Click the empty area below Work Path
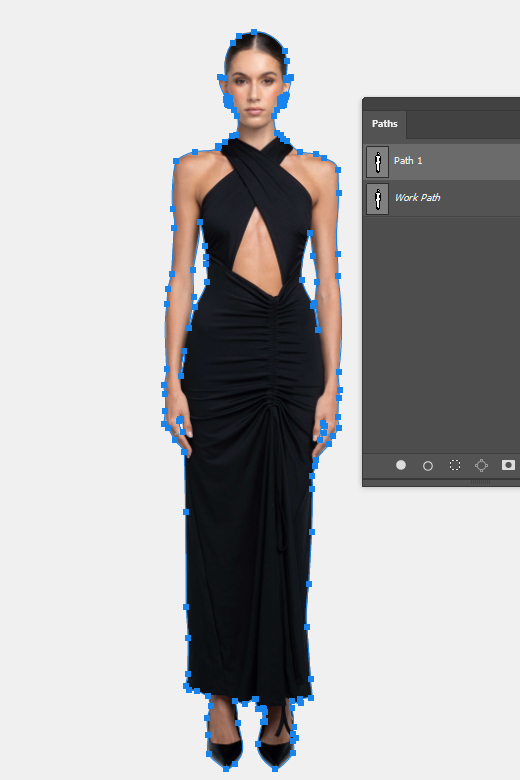 (442, 334)
